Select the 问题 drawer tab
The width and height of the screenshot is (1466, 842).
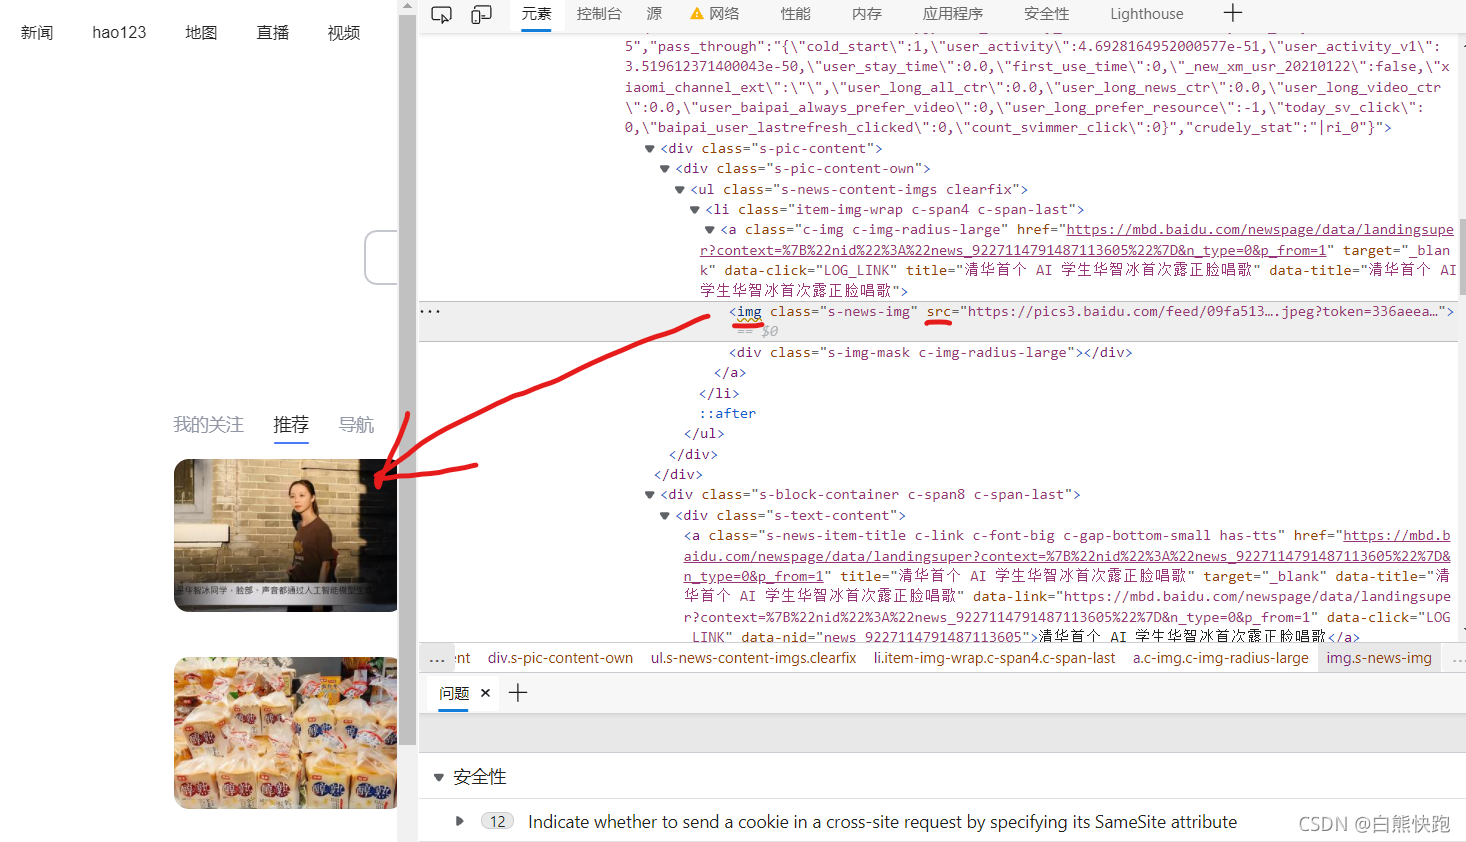tap(454, 693)
